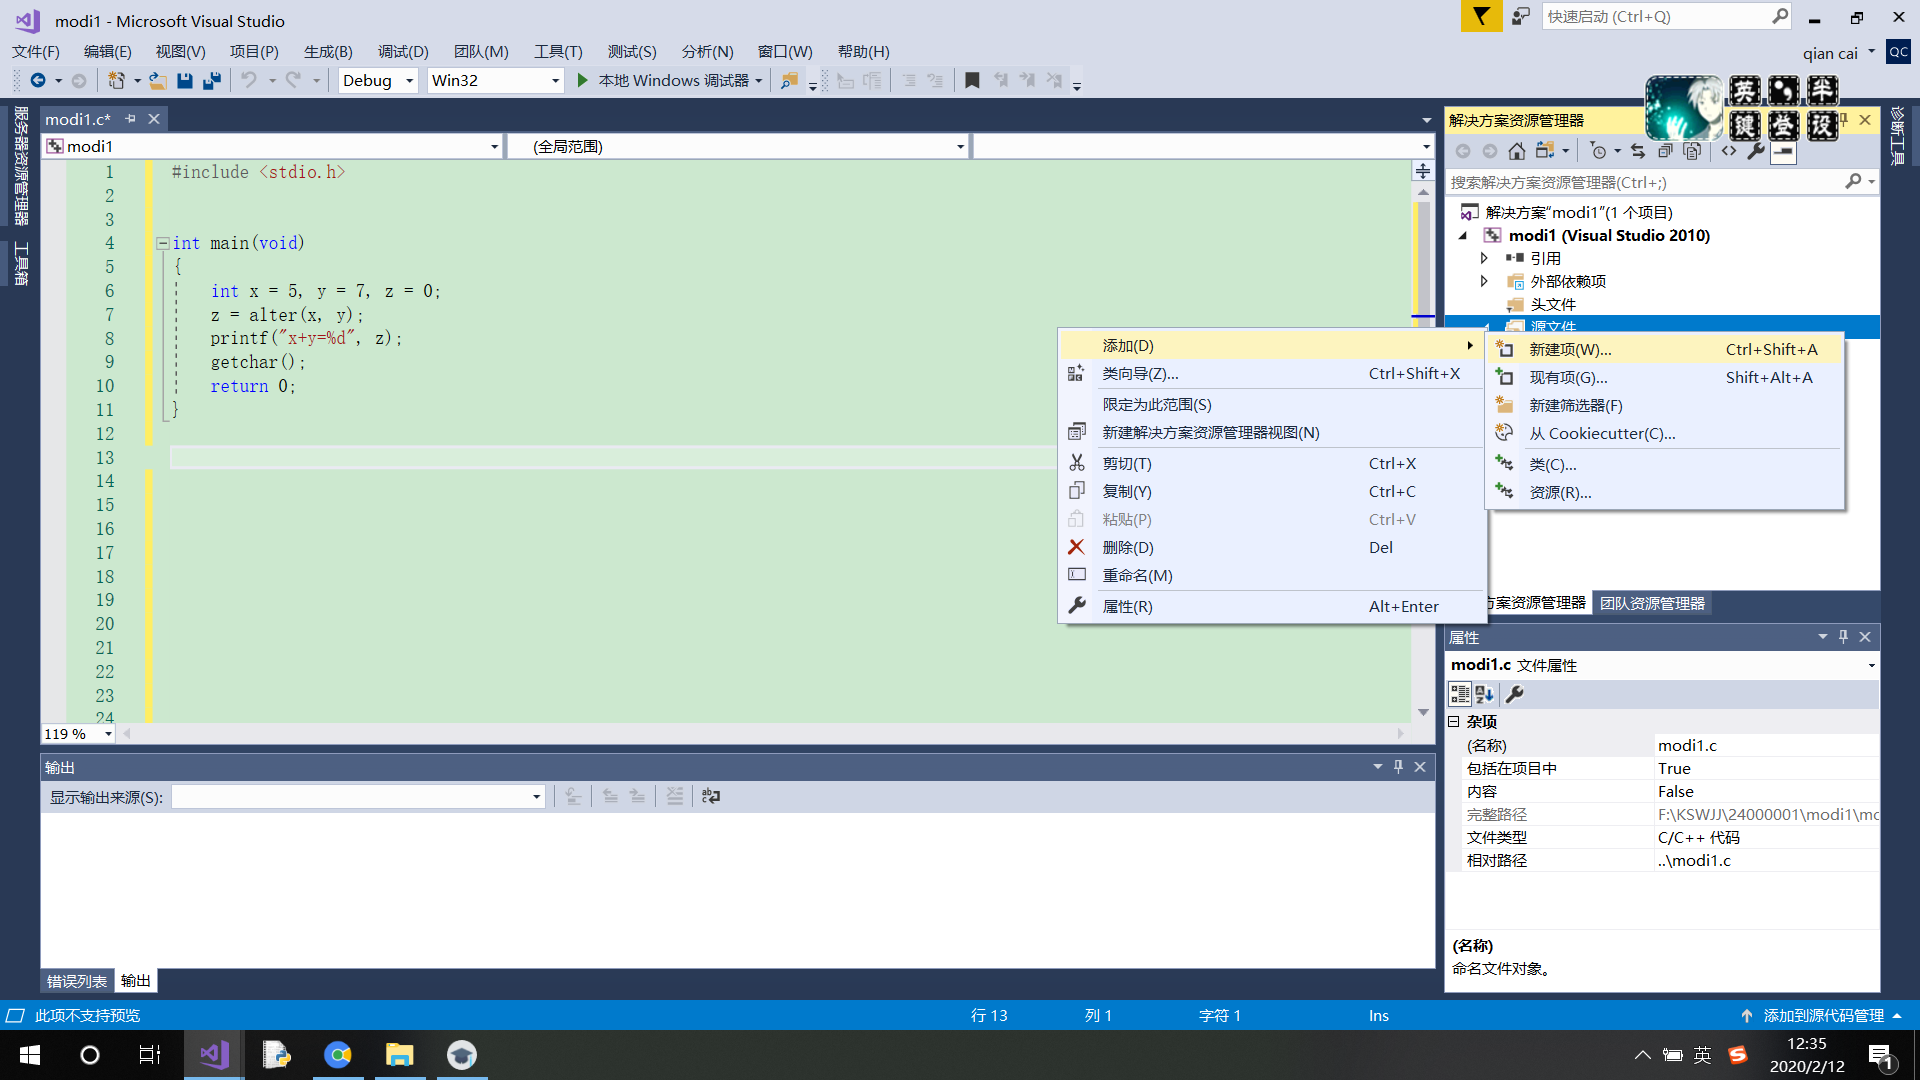Click 添加到源代码管理 in status bar

(1822, 1015)
